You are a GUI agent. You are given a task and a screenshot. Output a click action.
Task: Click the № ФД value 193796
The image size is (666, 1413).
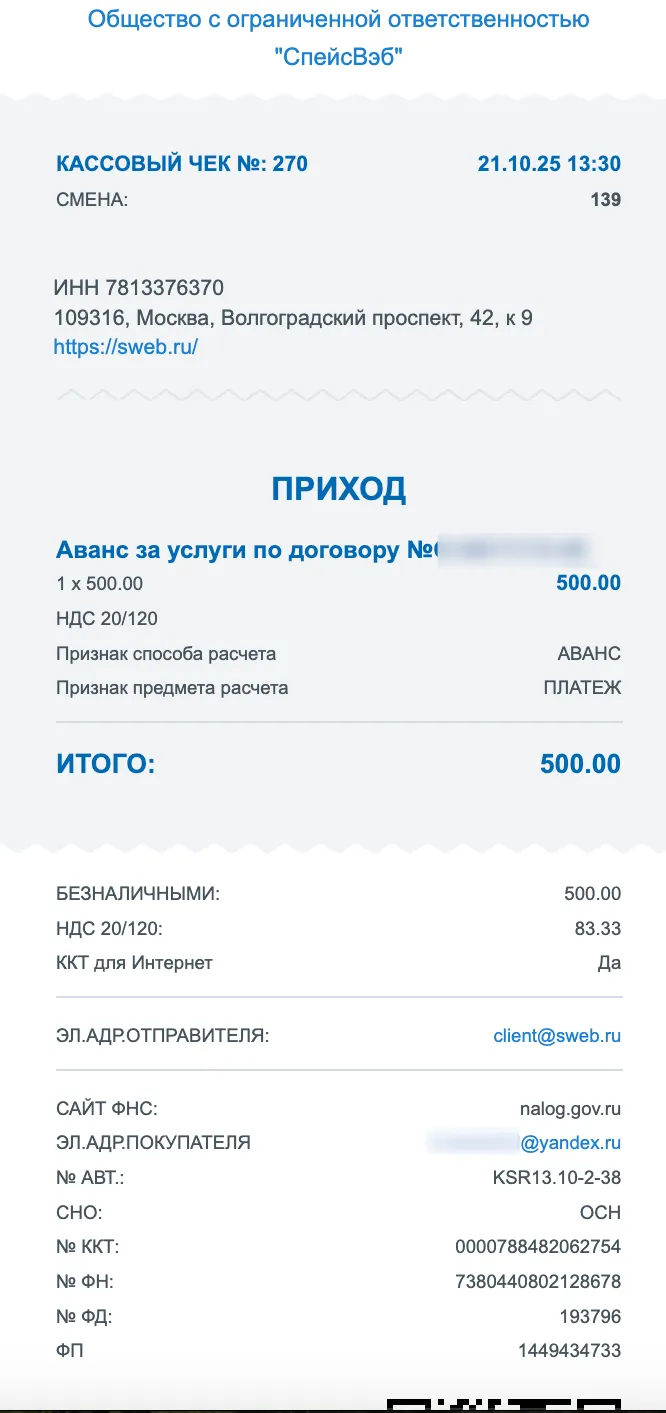tap(590, 1316)
